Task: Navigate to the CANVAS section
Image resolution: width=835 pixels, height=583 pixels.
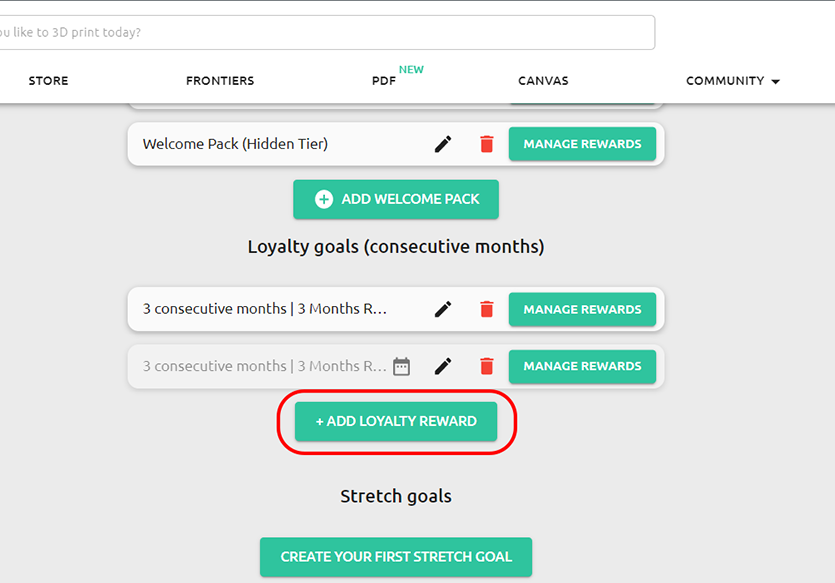Action: (x=543, y=80)
